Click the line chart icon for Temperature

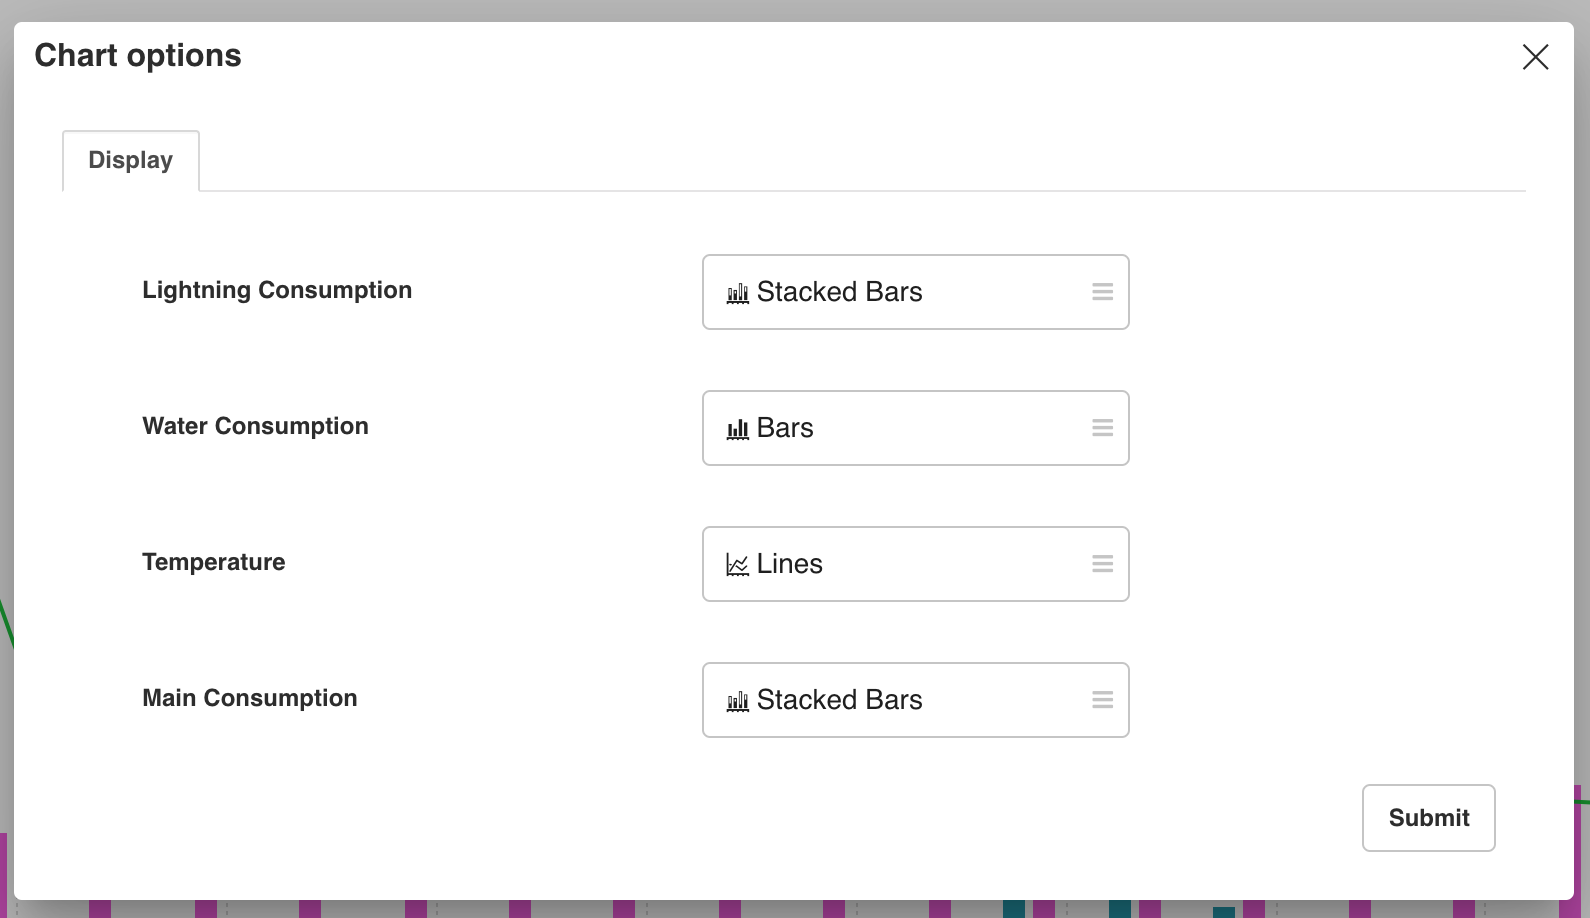[x=738, y=565]
